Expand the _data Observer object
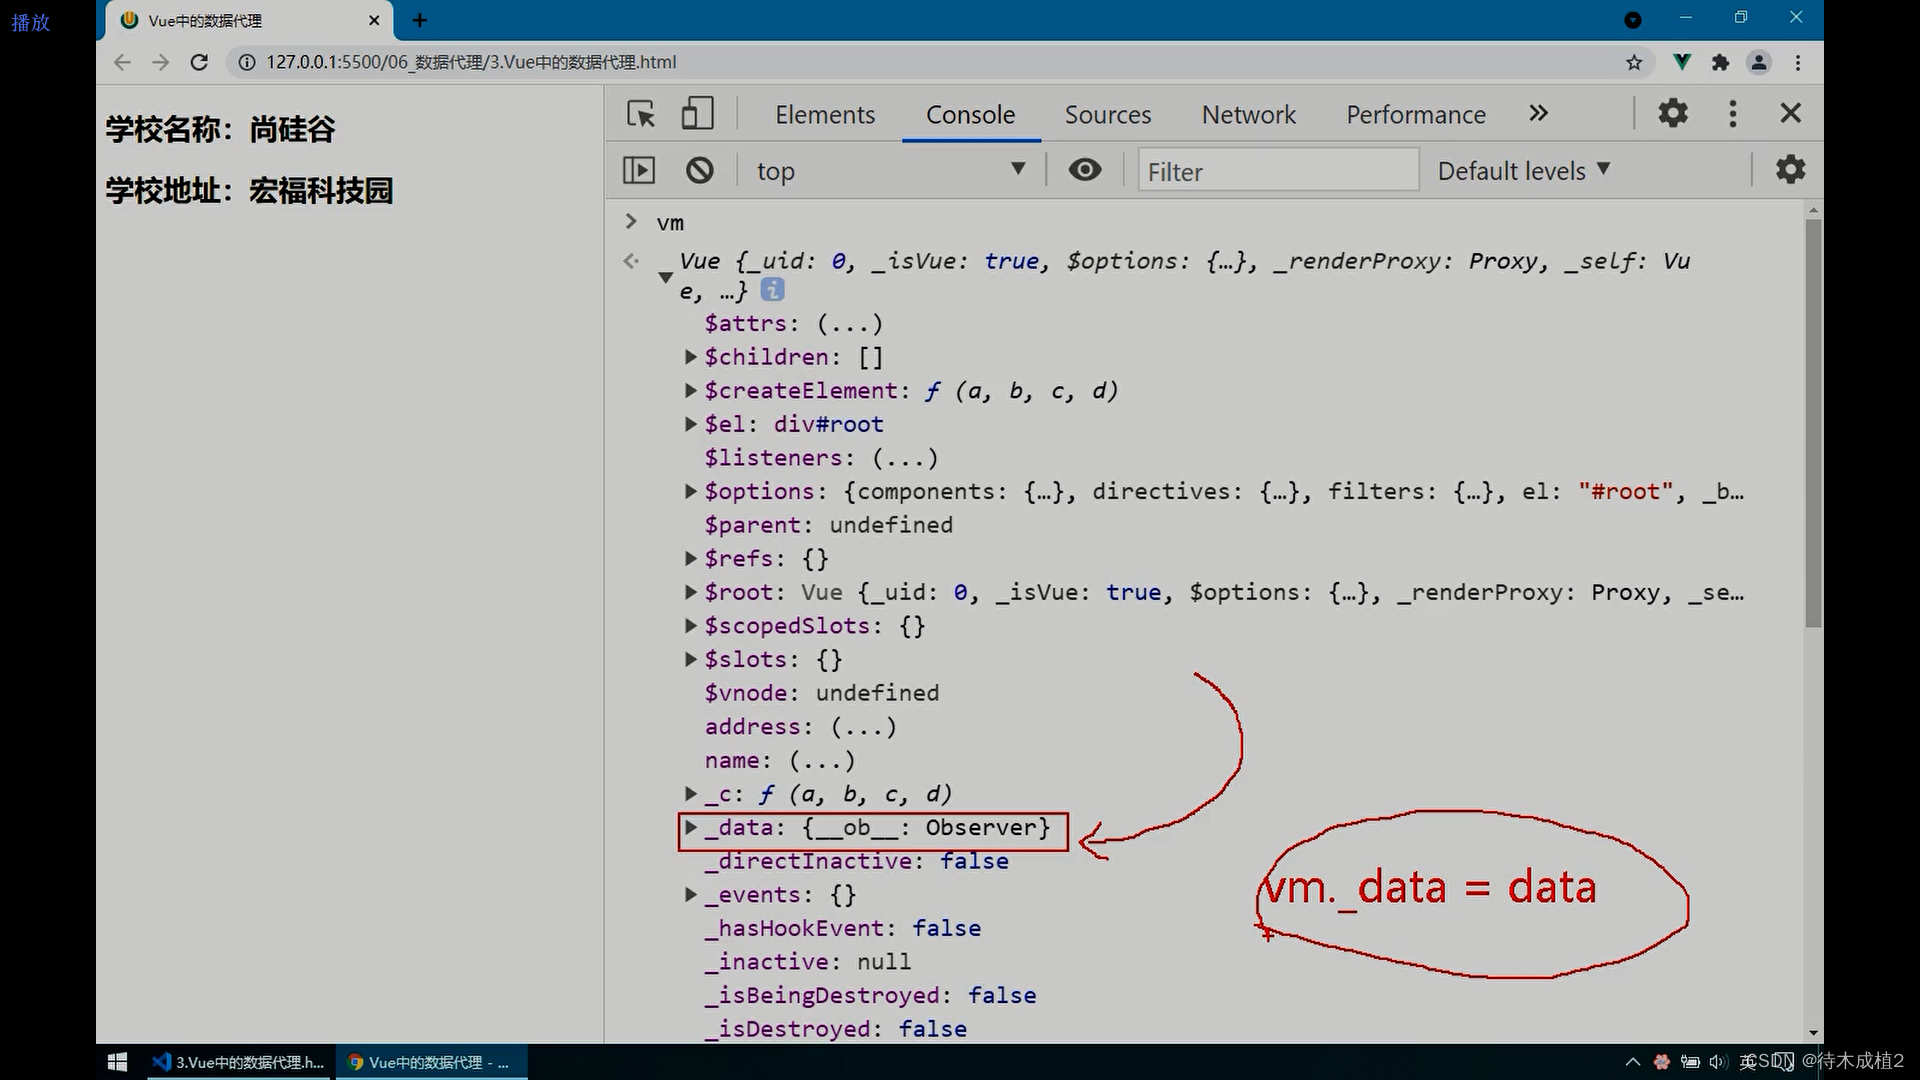 point(688,827)
